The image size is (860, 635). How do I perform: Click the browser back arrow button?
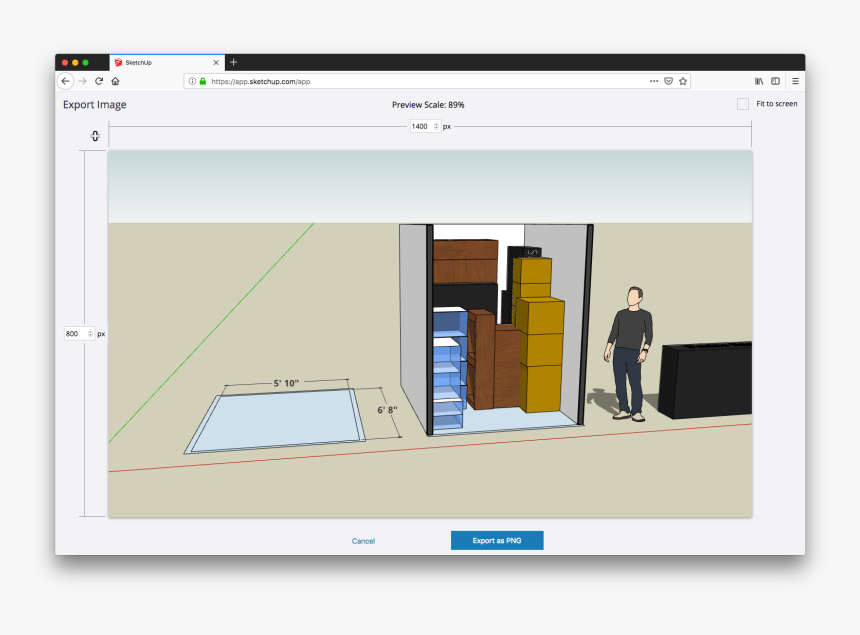click(66, 81)
